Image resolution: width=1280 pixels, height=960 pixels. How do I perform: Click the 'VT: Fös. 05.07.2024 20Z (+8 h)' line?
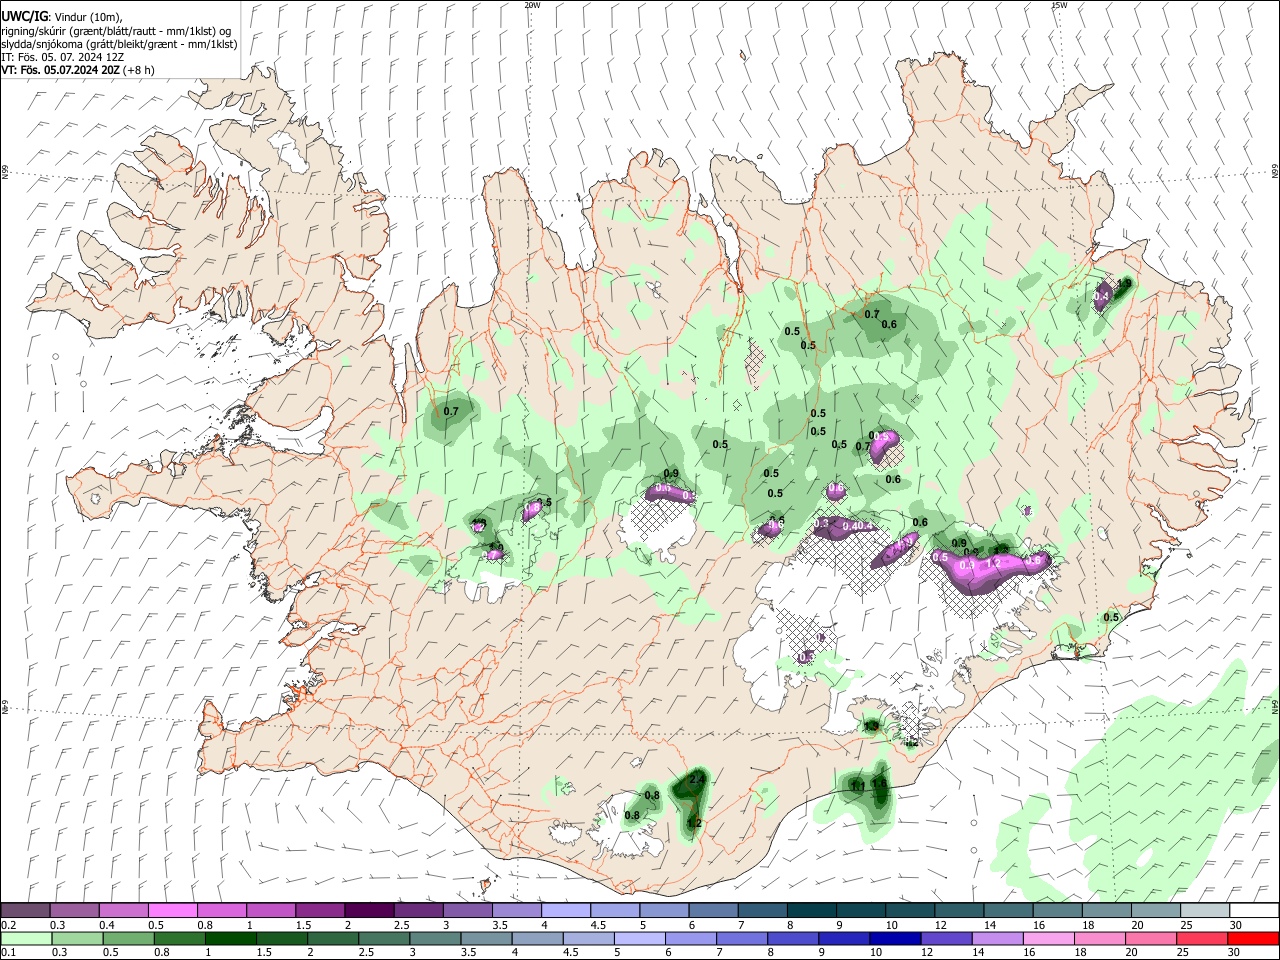coord(78,70)
